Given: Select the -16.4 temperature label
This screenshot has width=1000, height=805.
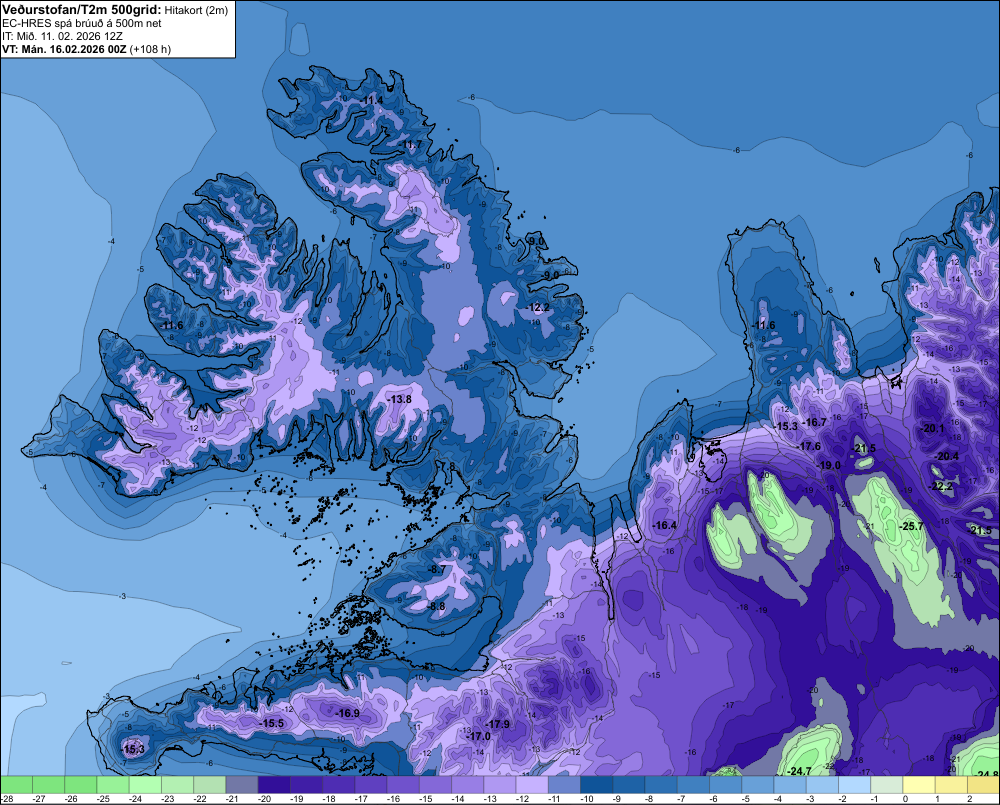Looking at the screenshot, I should (x=665, y=526).
